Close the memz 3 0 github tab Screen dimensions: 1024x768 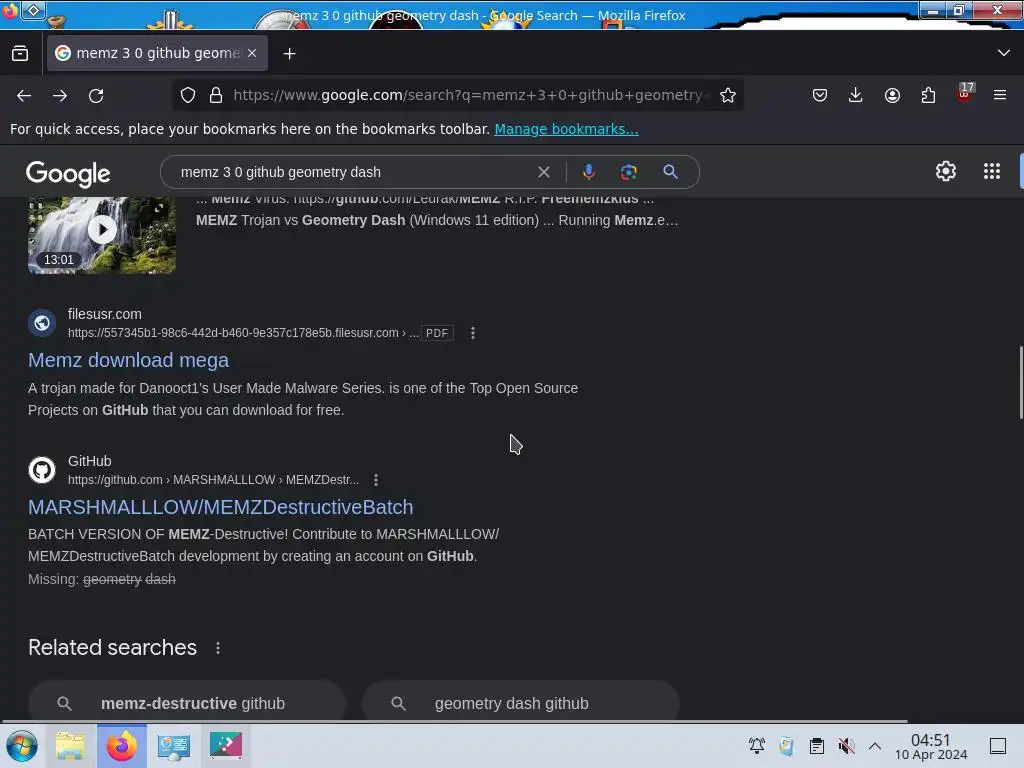[252, 53]
